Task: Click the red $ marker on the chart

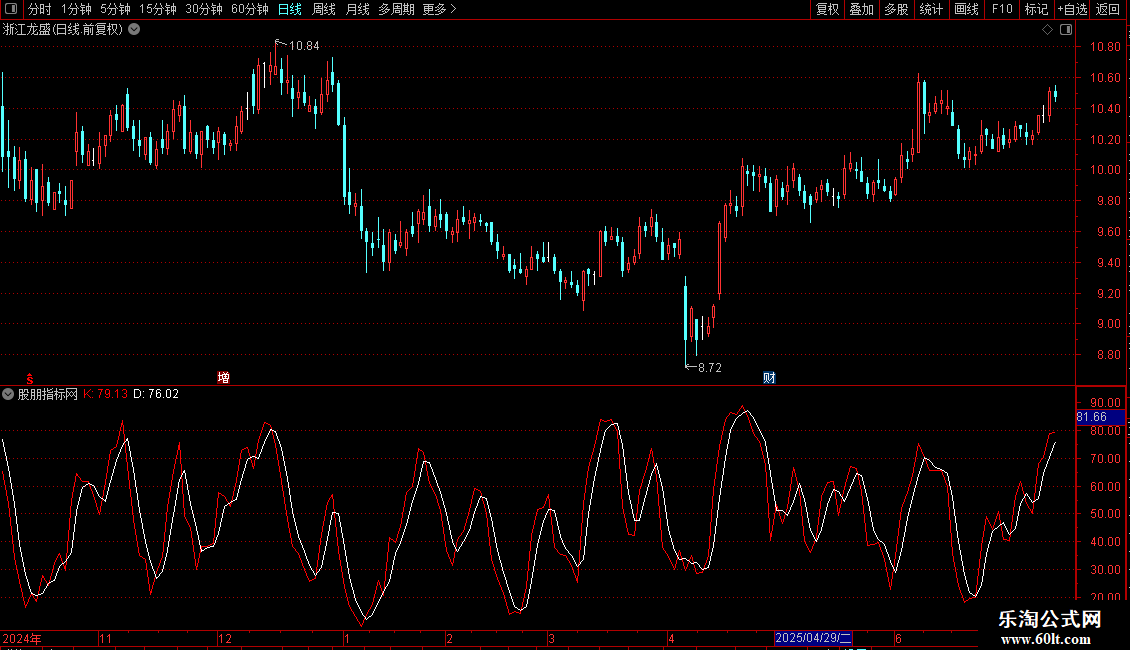Action: coord(30,378)
